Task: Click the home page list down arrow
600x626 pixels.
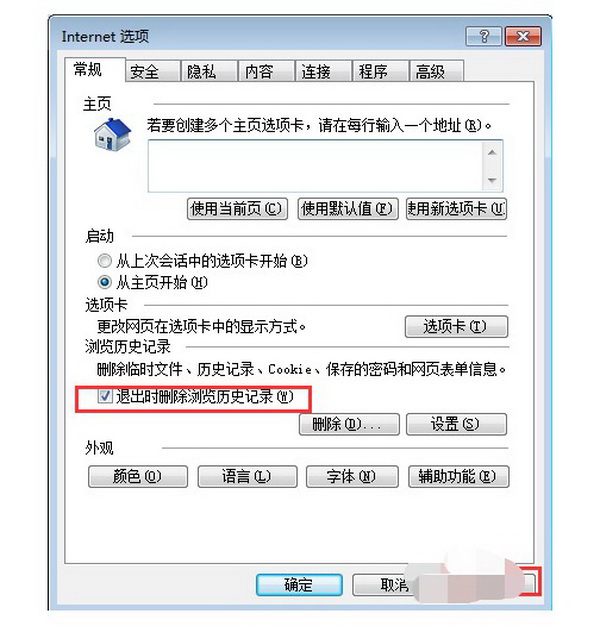Action: pyautogui.click(x=492, y=180)
